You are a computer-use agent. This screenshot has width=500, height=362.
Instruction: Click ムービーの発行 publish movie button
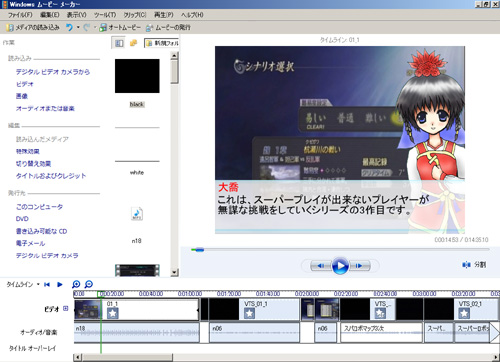point(168,28)
